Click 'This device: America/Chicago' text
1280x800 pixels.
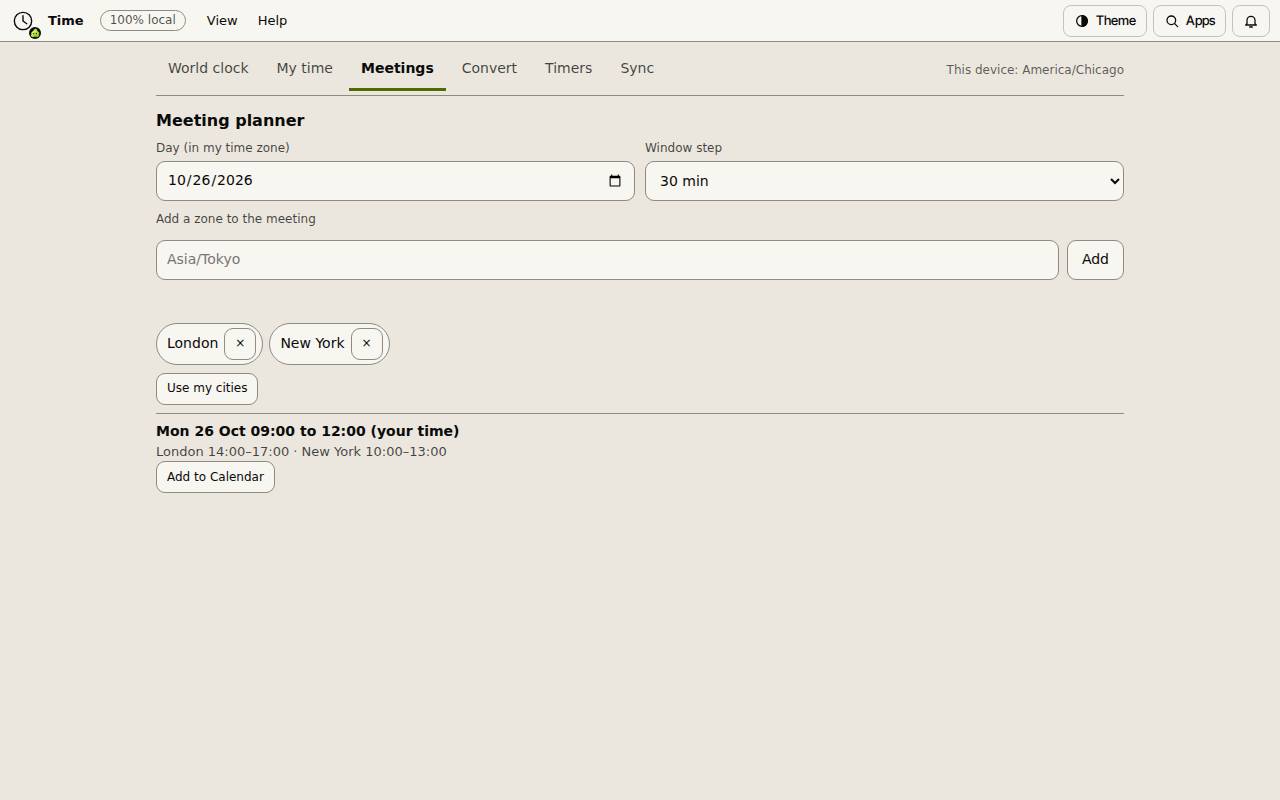point(1035,70)
